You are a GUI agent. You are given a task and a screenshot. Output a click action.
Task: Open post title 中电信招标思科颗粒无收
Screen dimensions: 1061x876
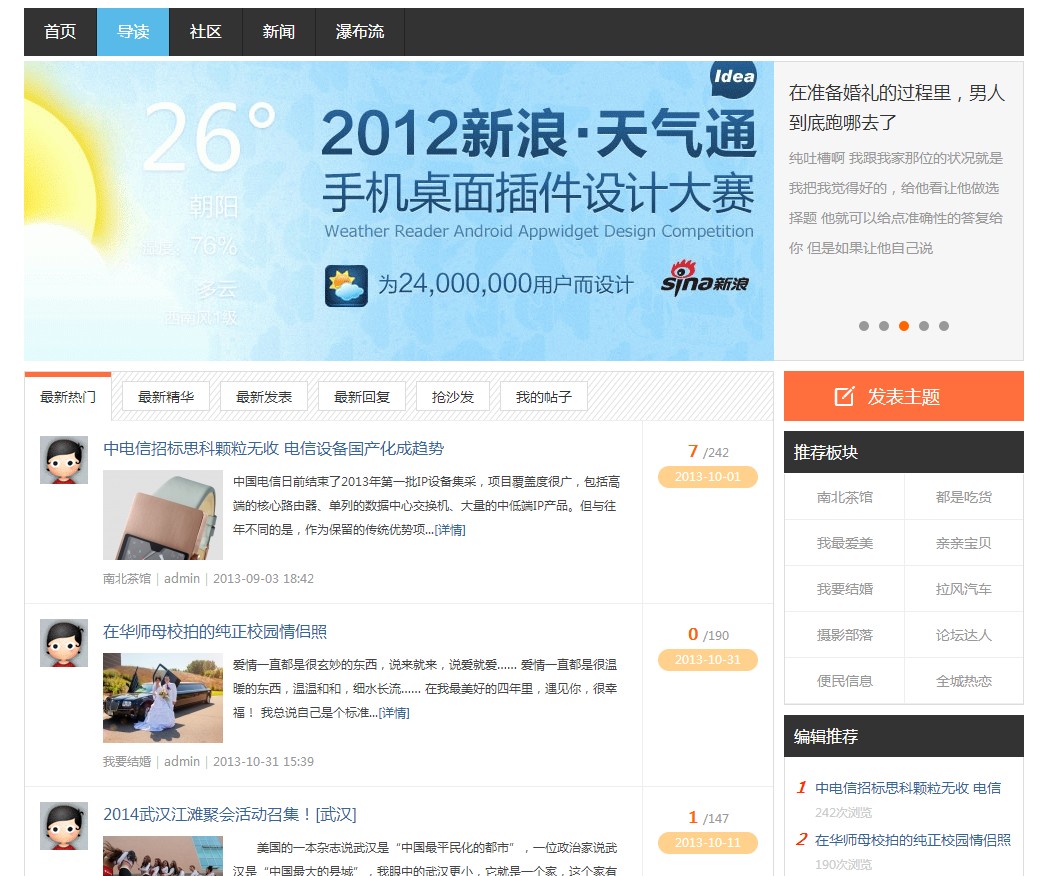click(273, 448)
